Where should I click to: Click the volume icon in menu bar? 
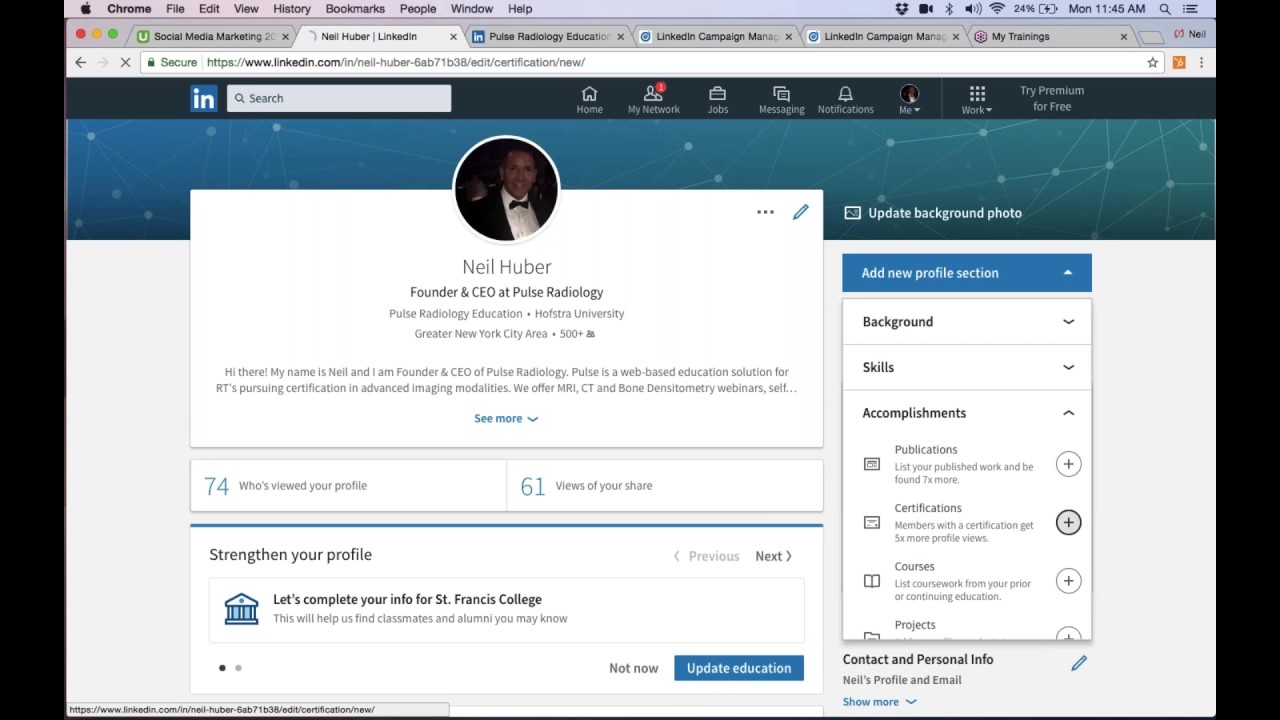[x=972, y=9]
